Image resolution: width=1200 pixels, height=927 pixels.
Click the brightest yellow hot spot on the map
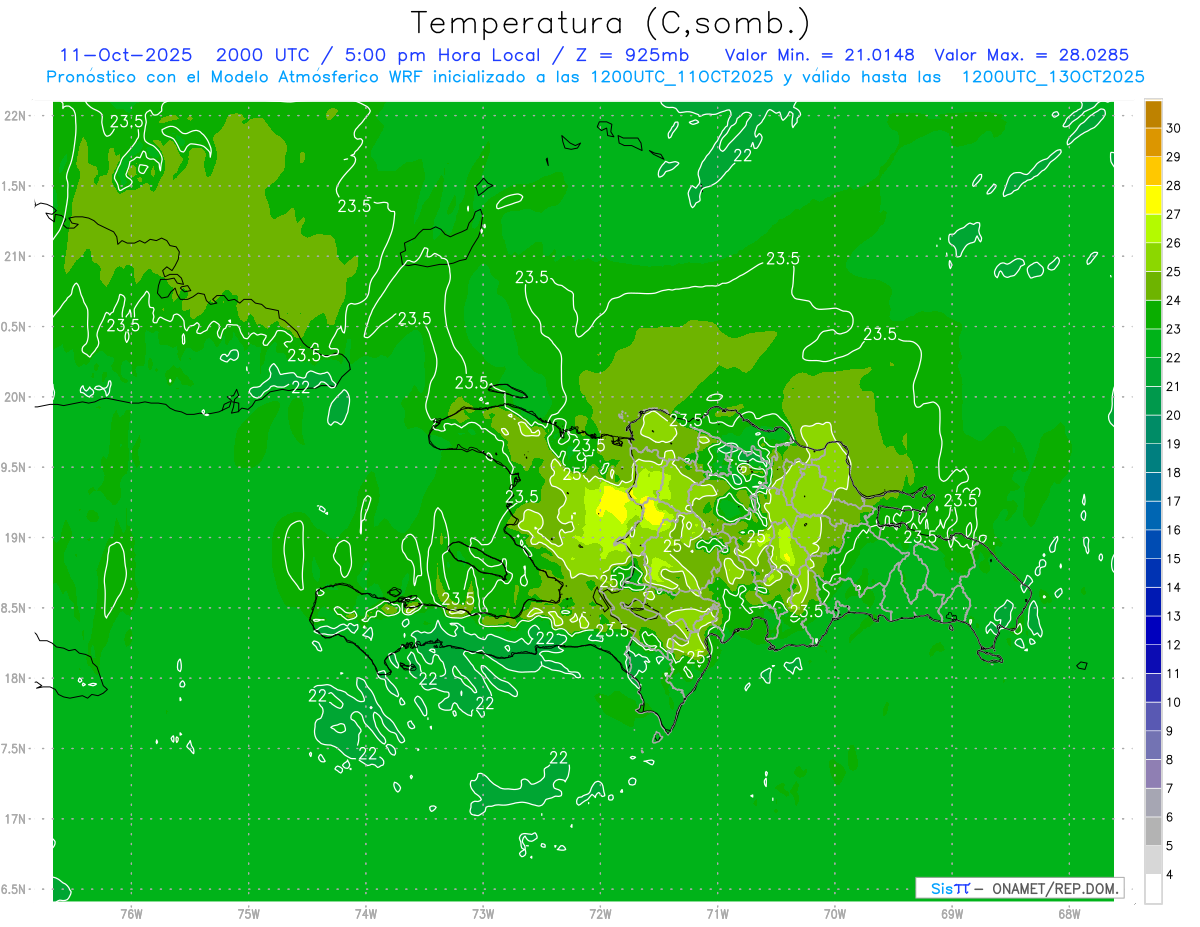tap(612, 500)
